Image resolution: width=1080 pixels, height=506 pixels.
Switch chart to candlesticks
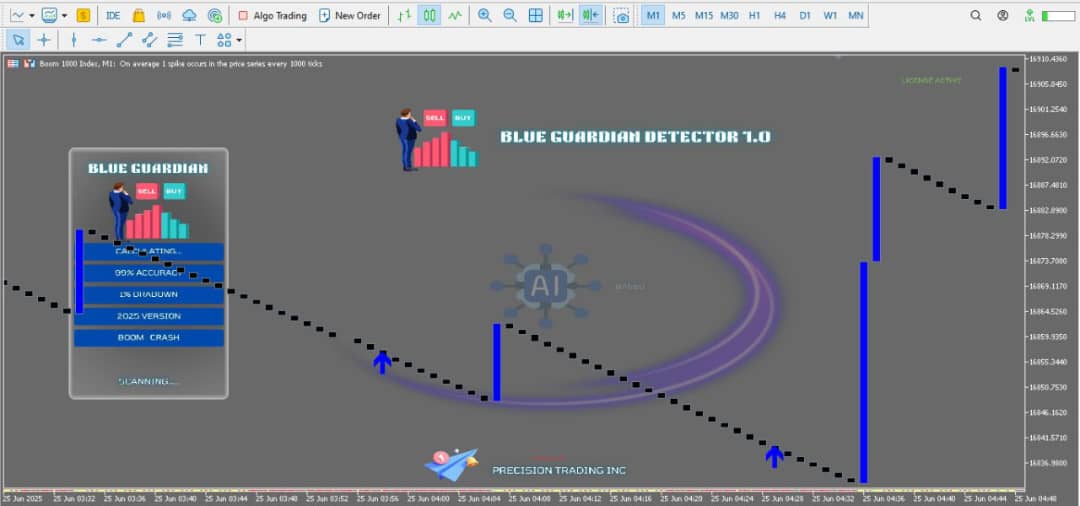pyautogui.click(x=430, y=15)
